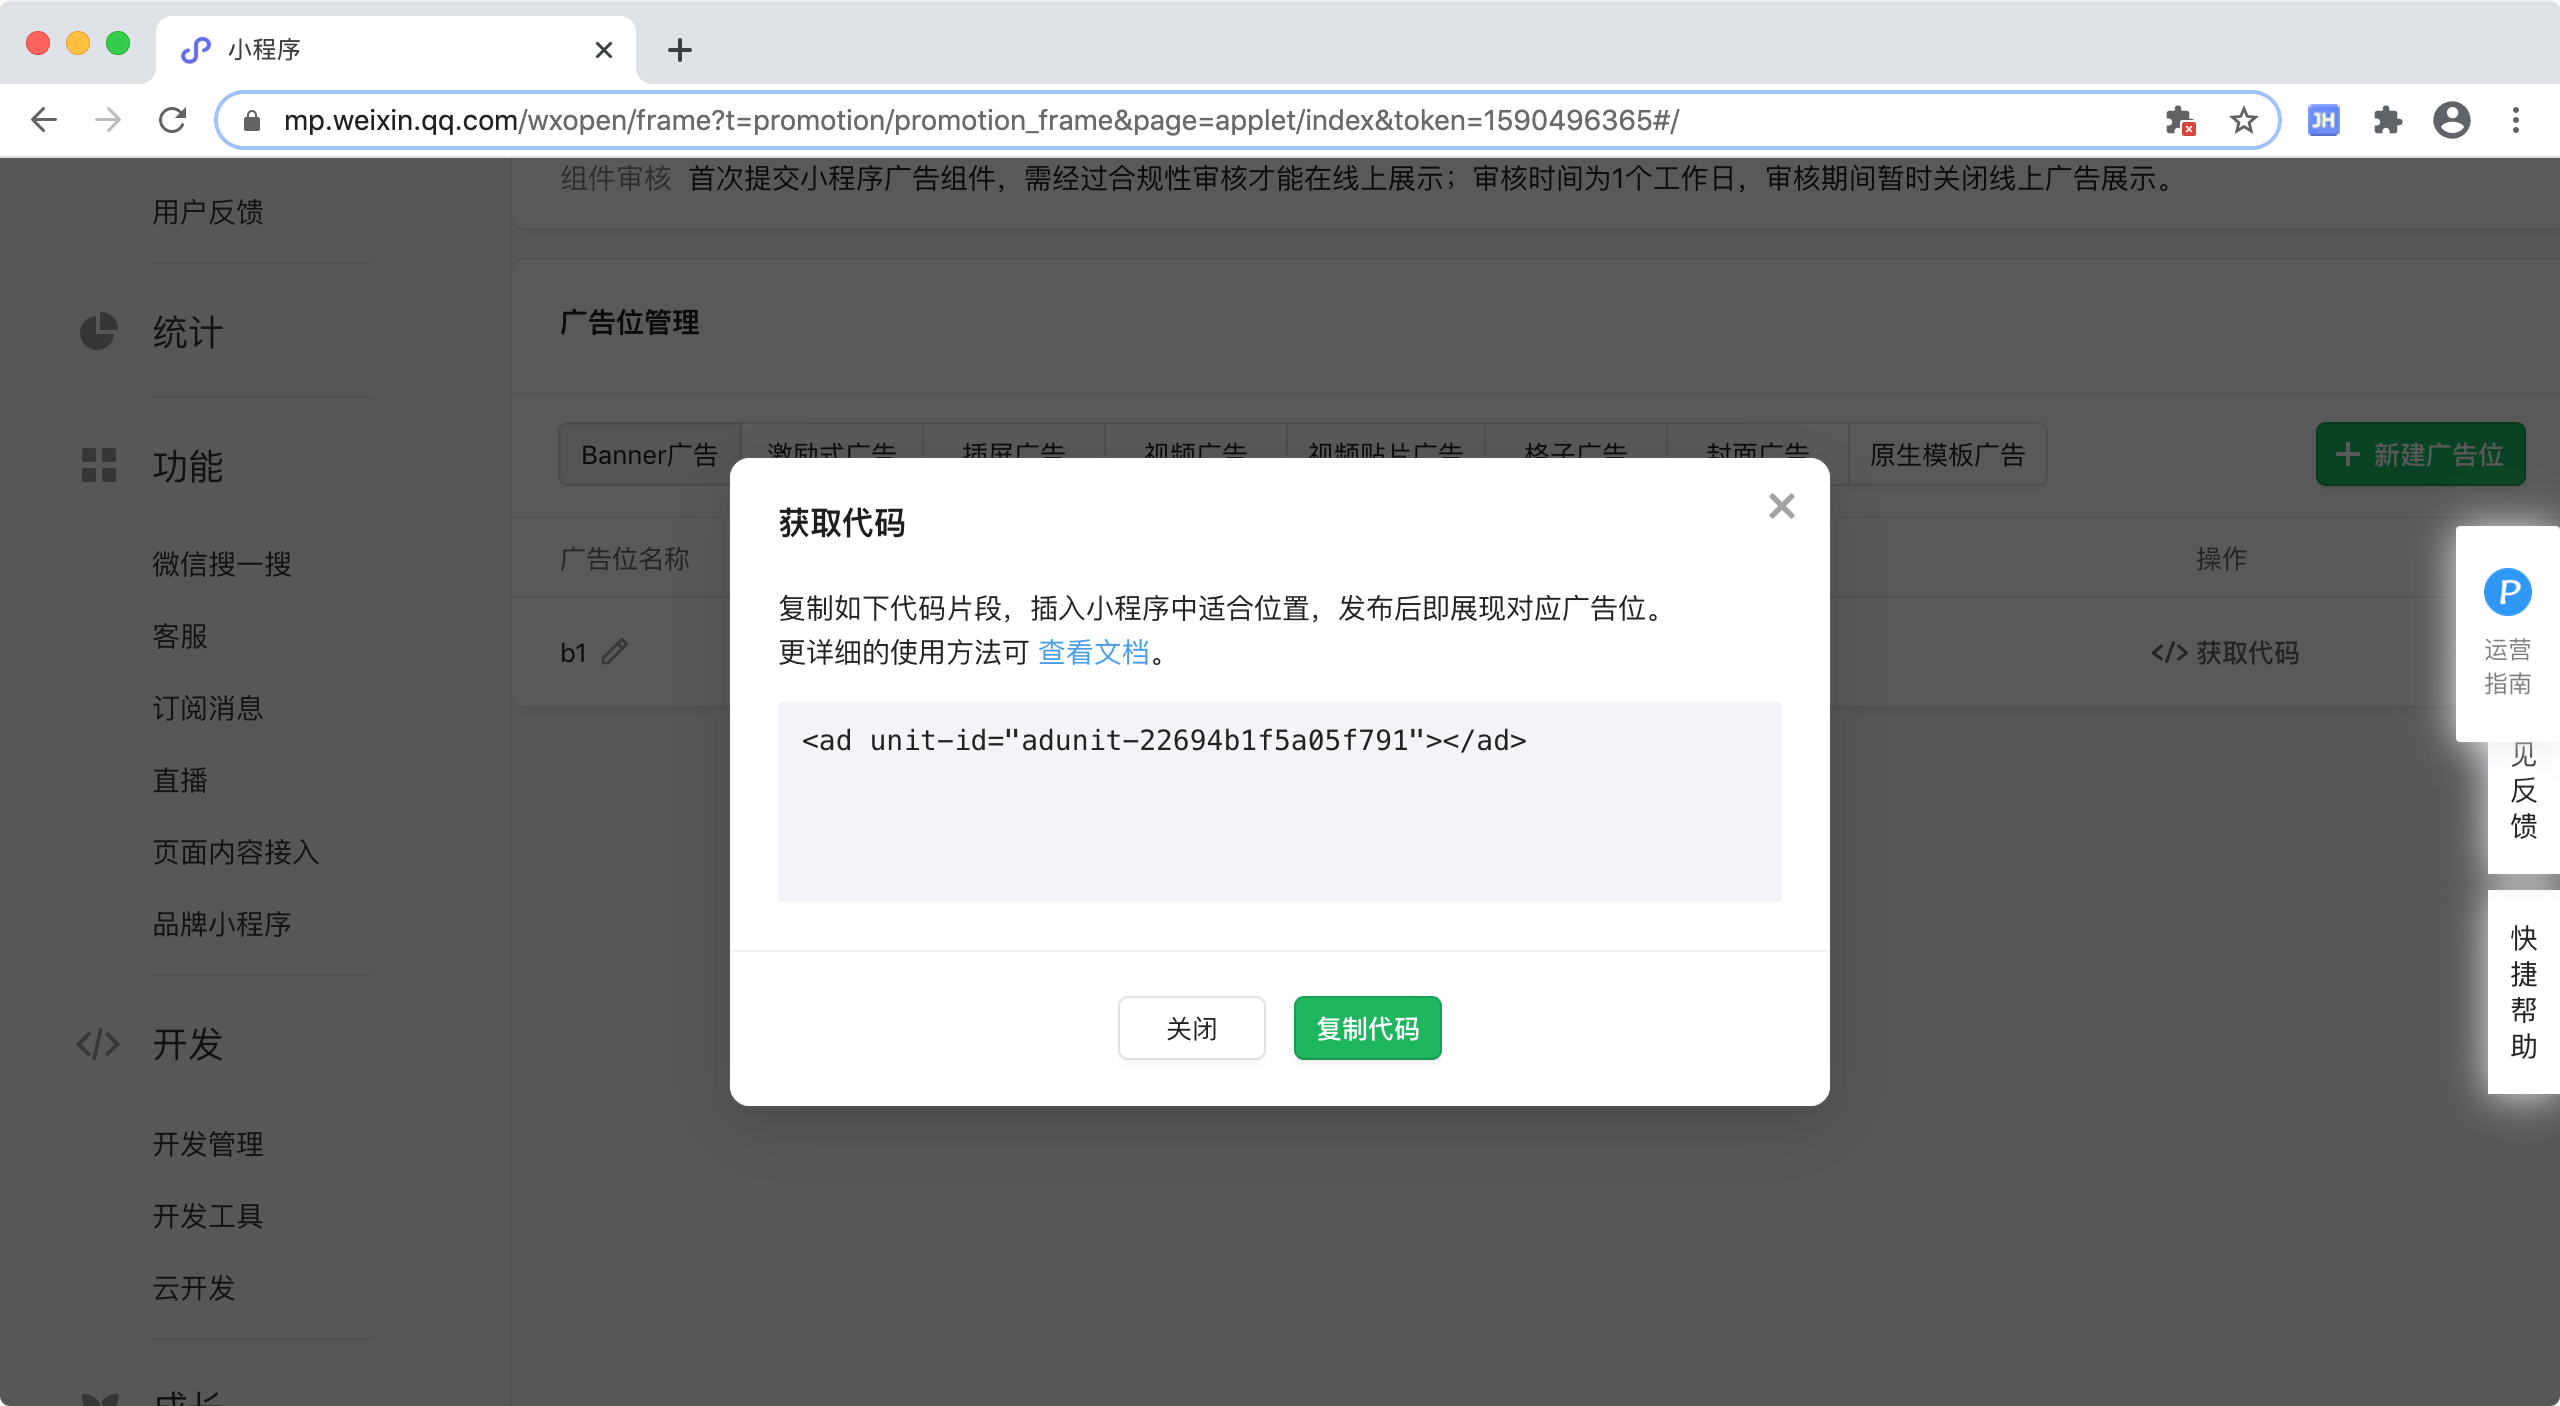Close the 获取代码 dialog with X icon
This screenshot has width=2560, height=1406.
1781,506
